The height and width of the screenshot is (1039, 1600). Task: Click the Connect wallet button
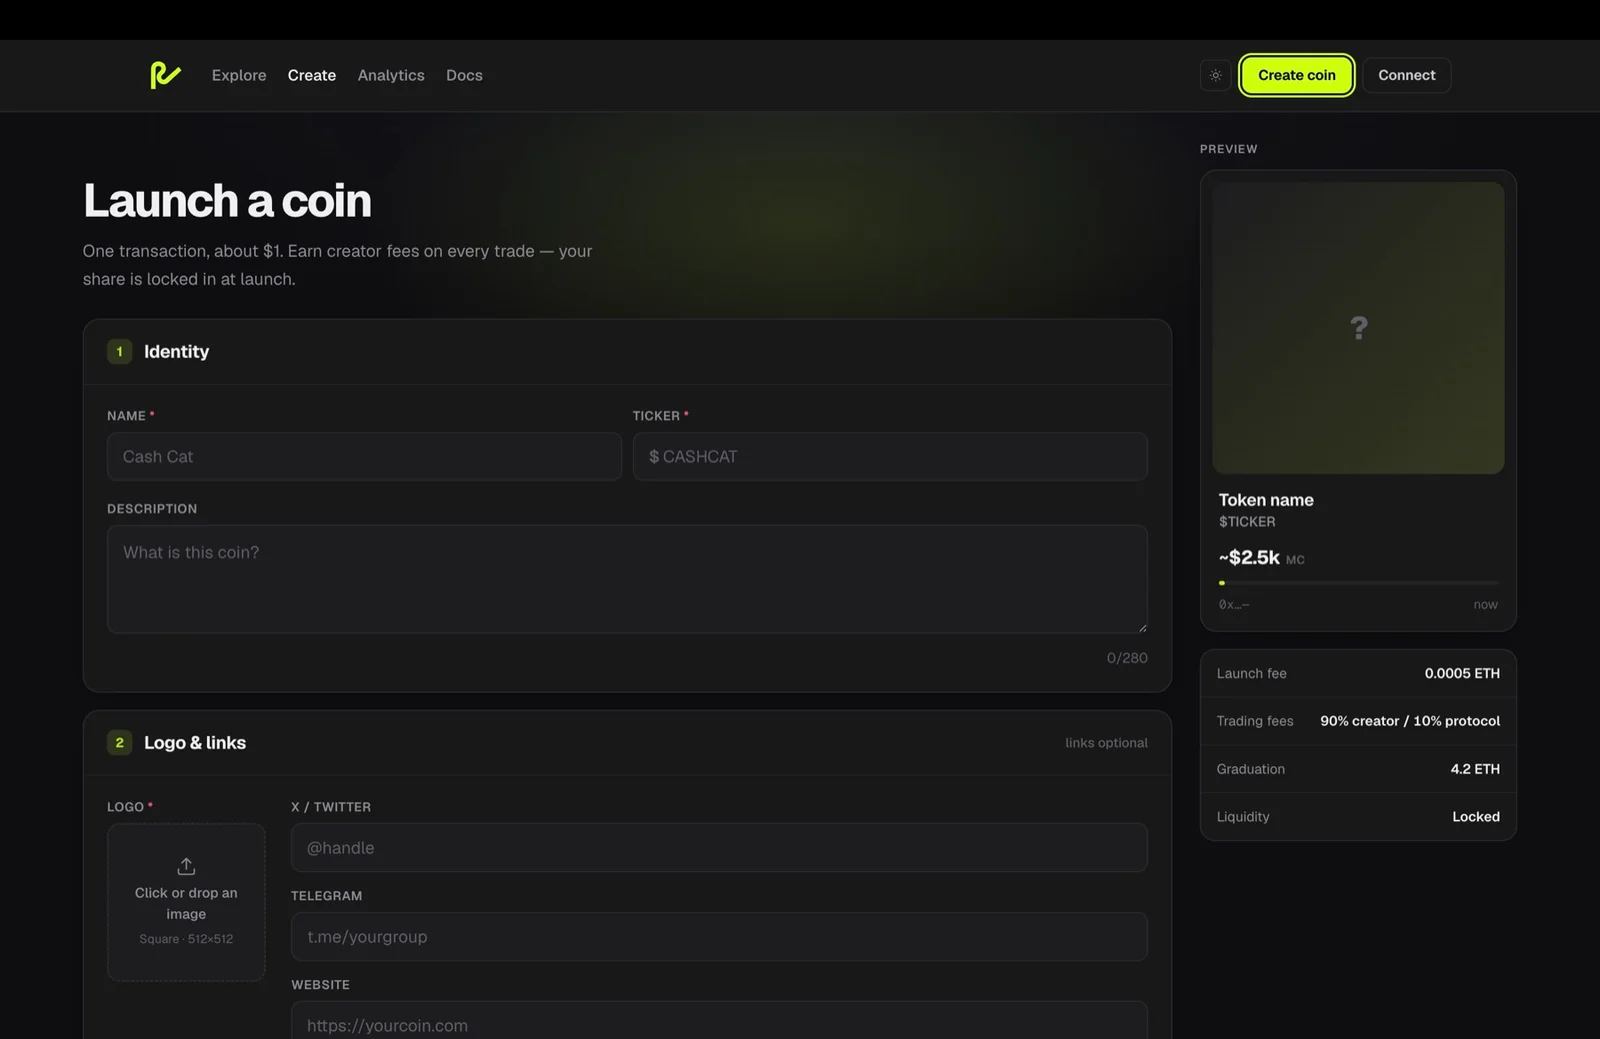1406,75
